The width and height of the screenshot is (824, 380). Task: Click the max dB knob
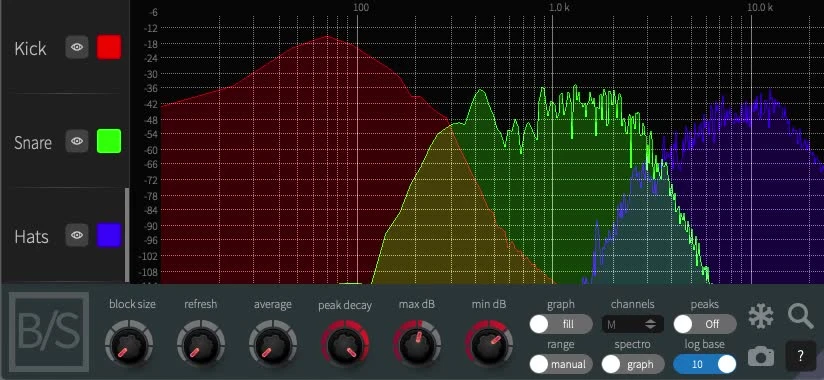click(417, 346)
